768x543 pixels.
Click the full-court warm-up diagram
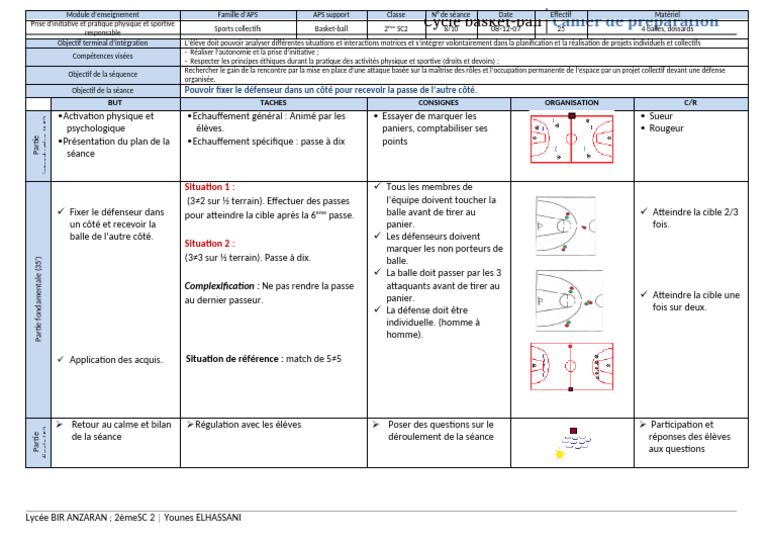coord(572,139)
